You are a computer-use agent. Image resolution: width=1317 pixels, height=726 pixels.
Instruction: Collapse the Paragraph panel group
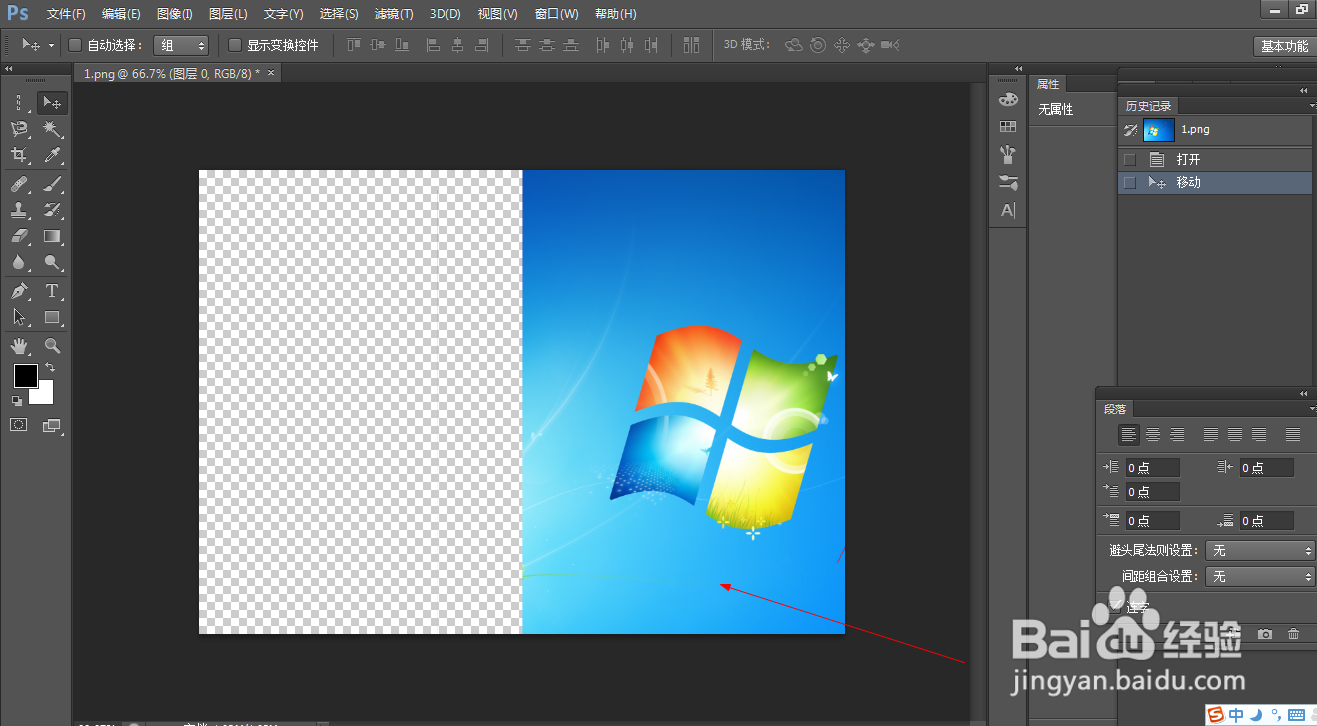(1303, 393)
